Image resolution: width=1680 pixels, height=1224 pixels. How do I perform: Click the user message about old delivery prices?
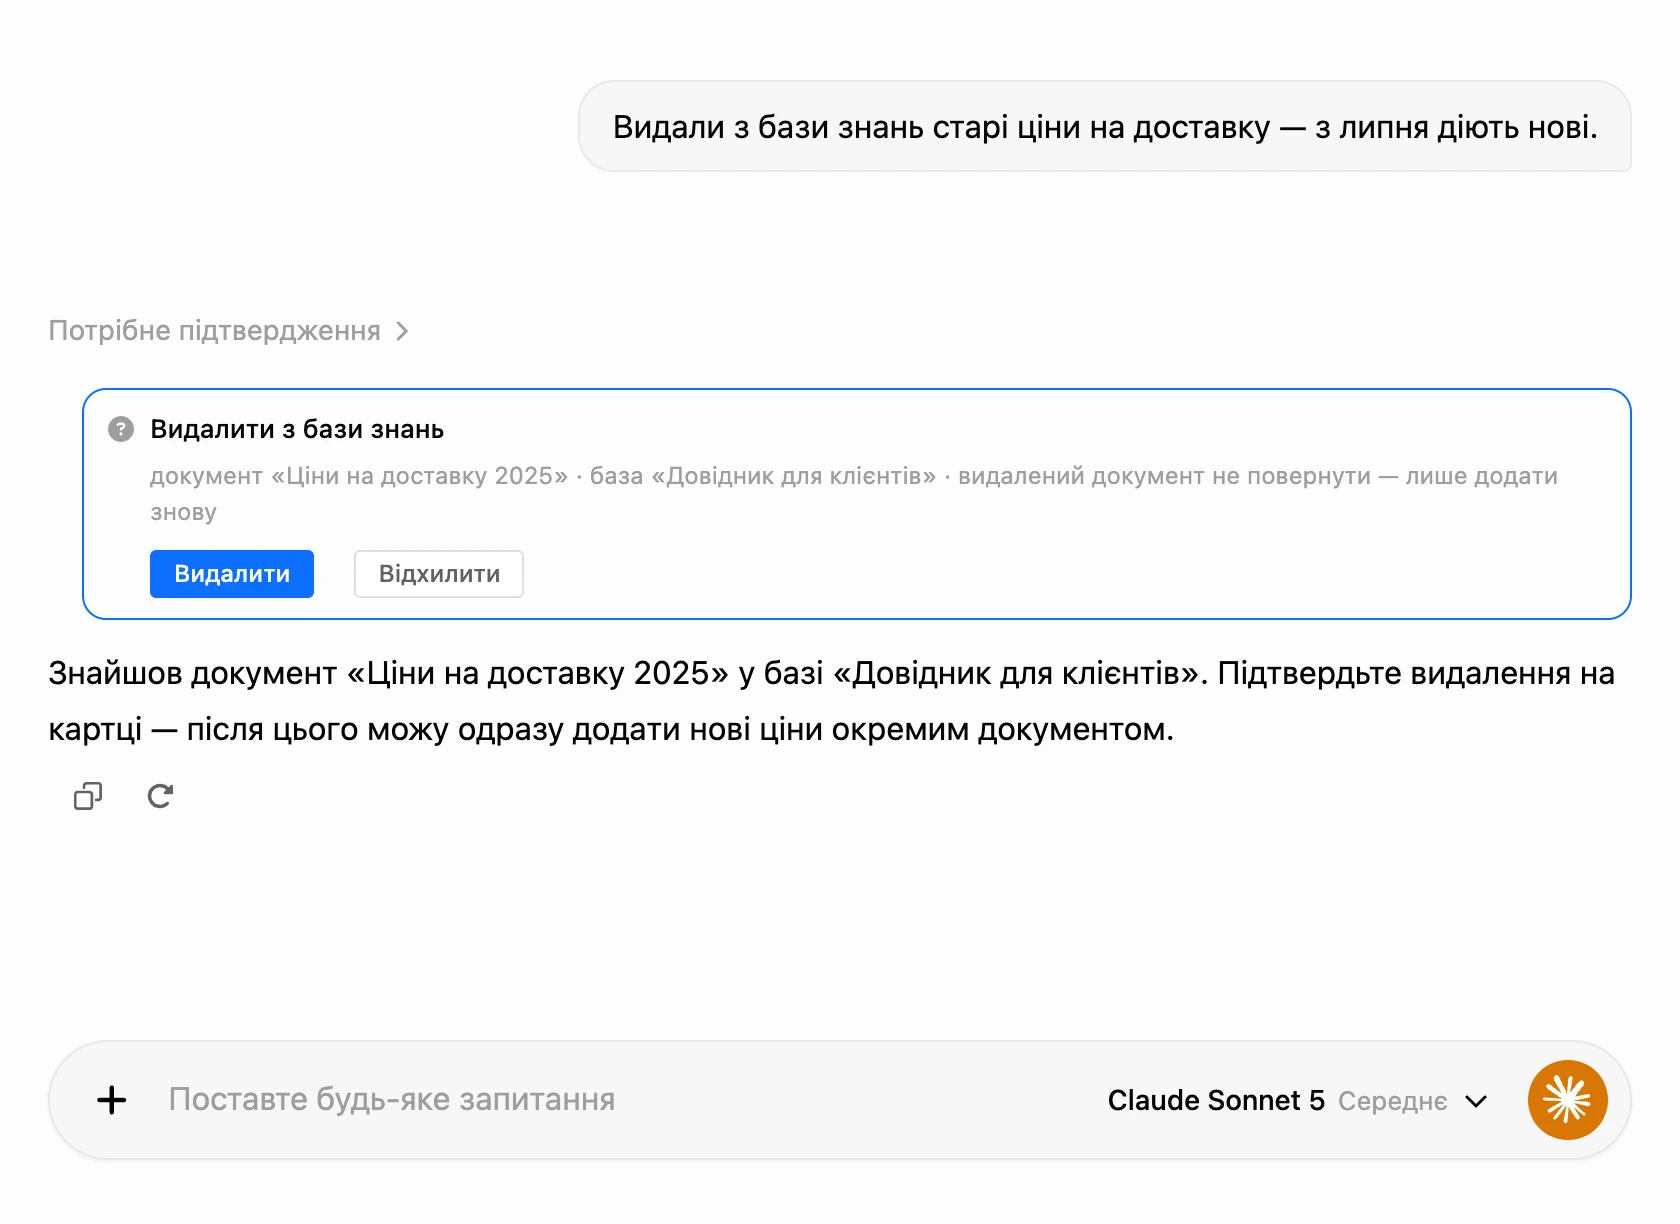1105,127
